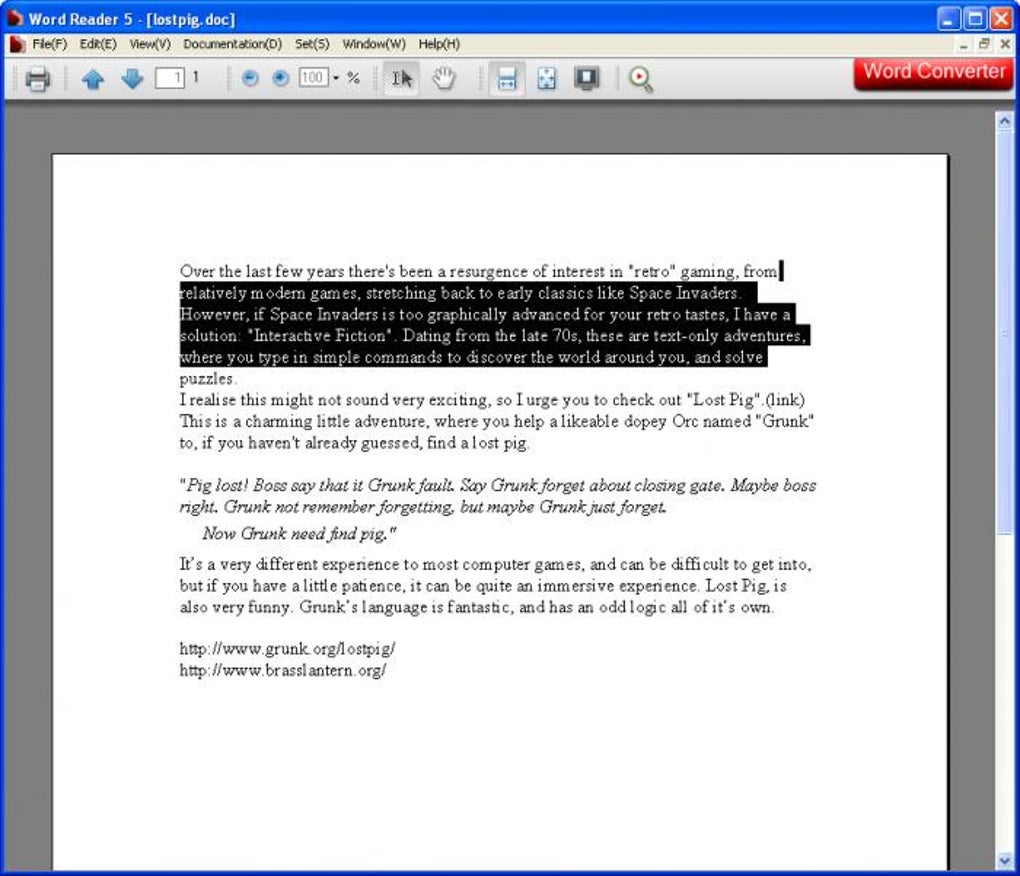Maximize the Word Reader window

tap(974, 18)
